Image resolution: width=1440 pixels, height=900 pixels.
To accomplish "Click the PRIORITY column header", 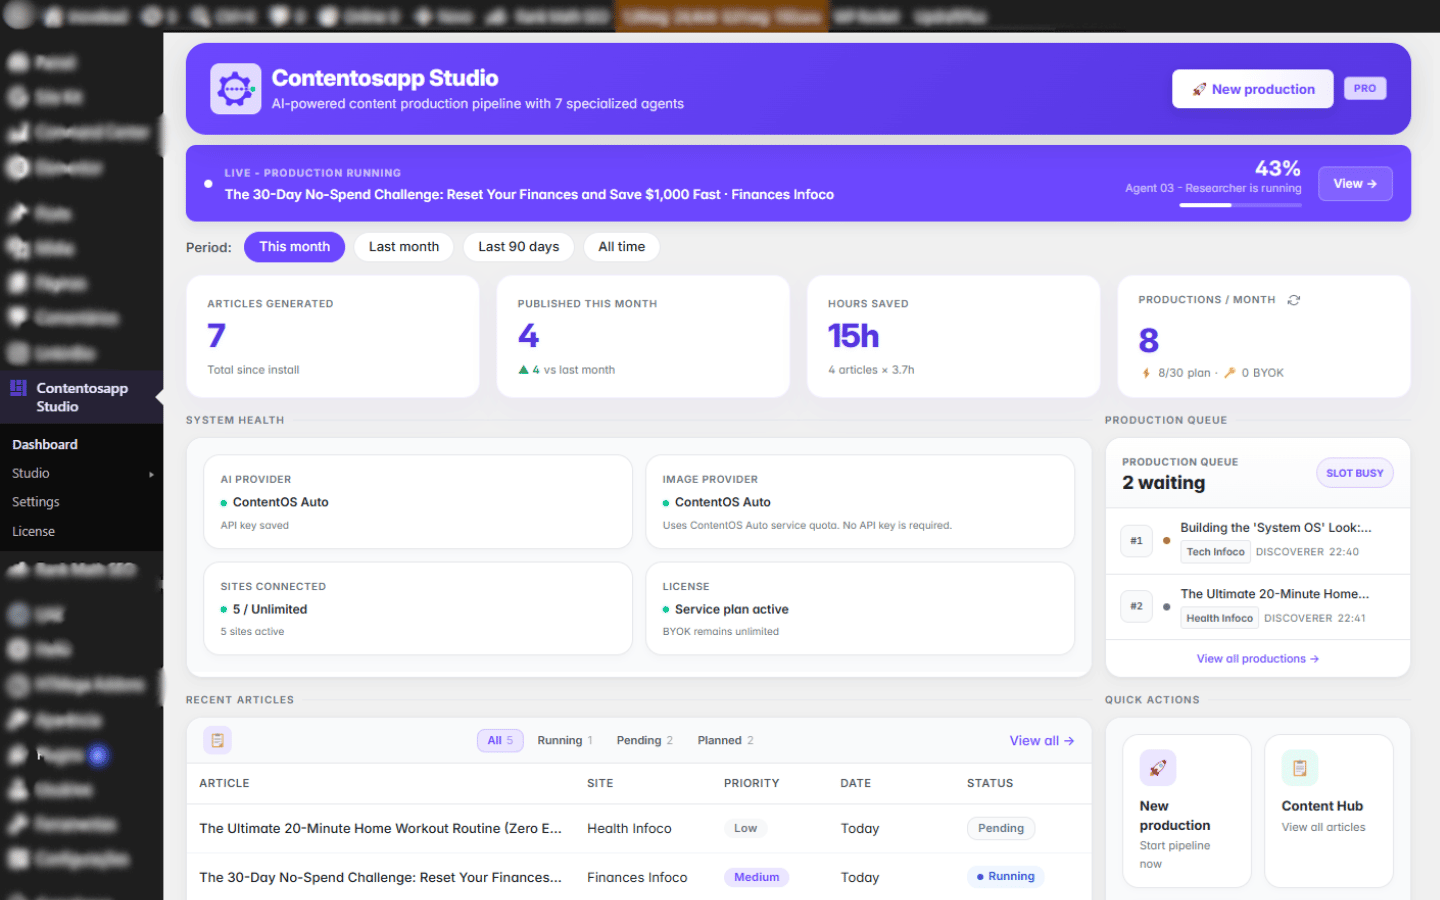I will coord(751,783).
